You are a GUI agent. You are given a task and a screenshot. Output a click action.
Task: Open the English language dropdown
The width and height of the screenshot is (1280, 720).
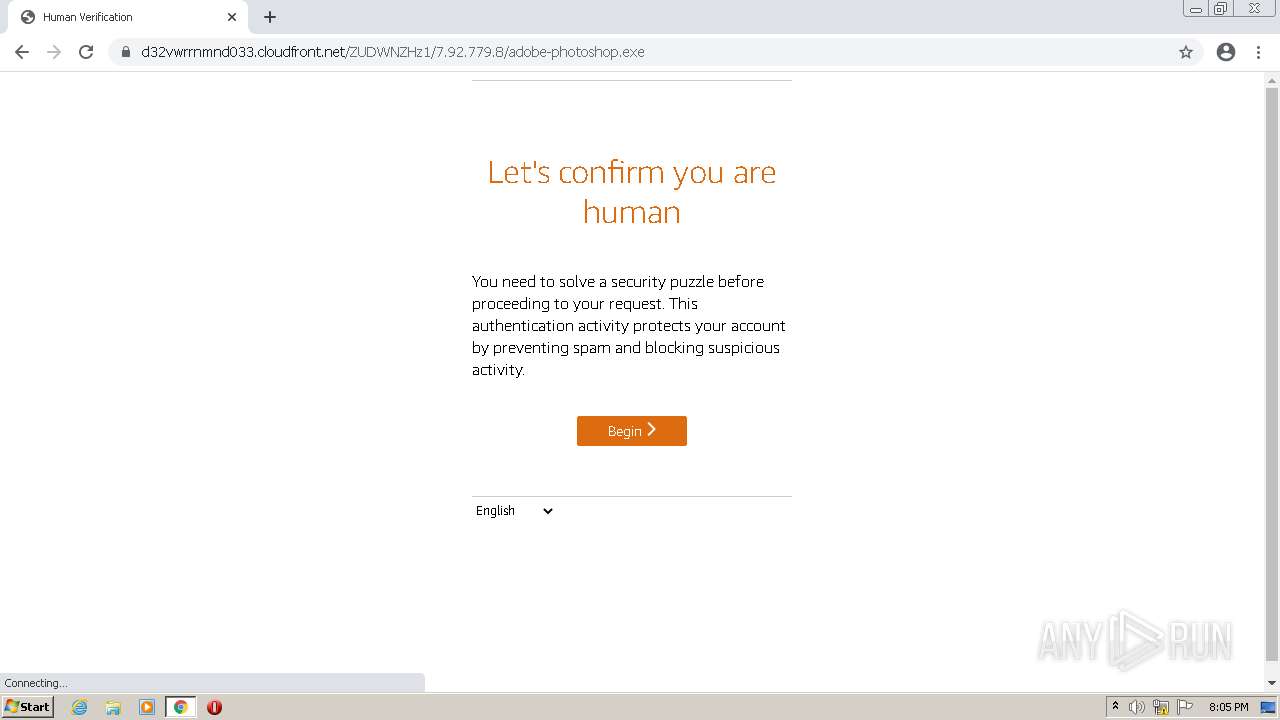(514, 511)
